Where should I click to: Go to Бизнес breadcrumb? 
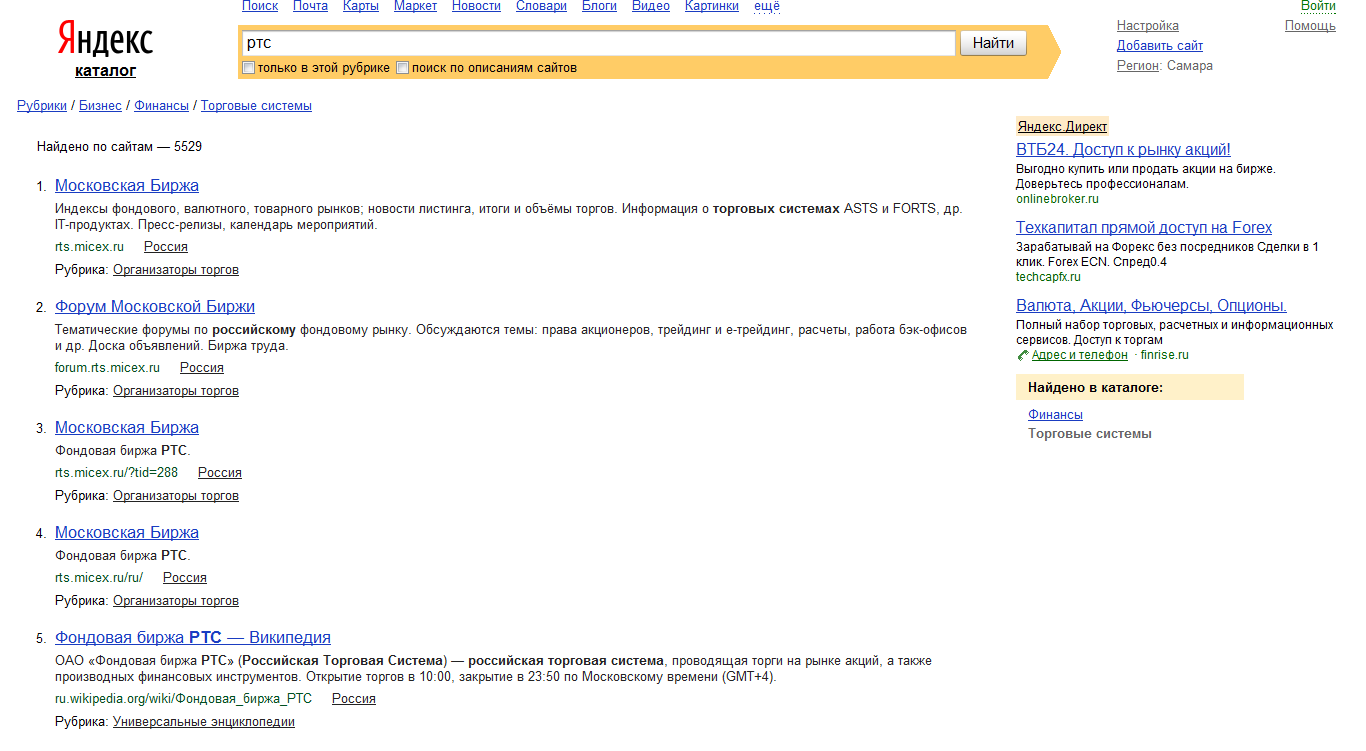coord(100,106)
